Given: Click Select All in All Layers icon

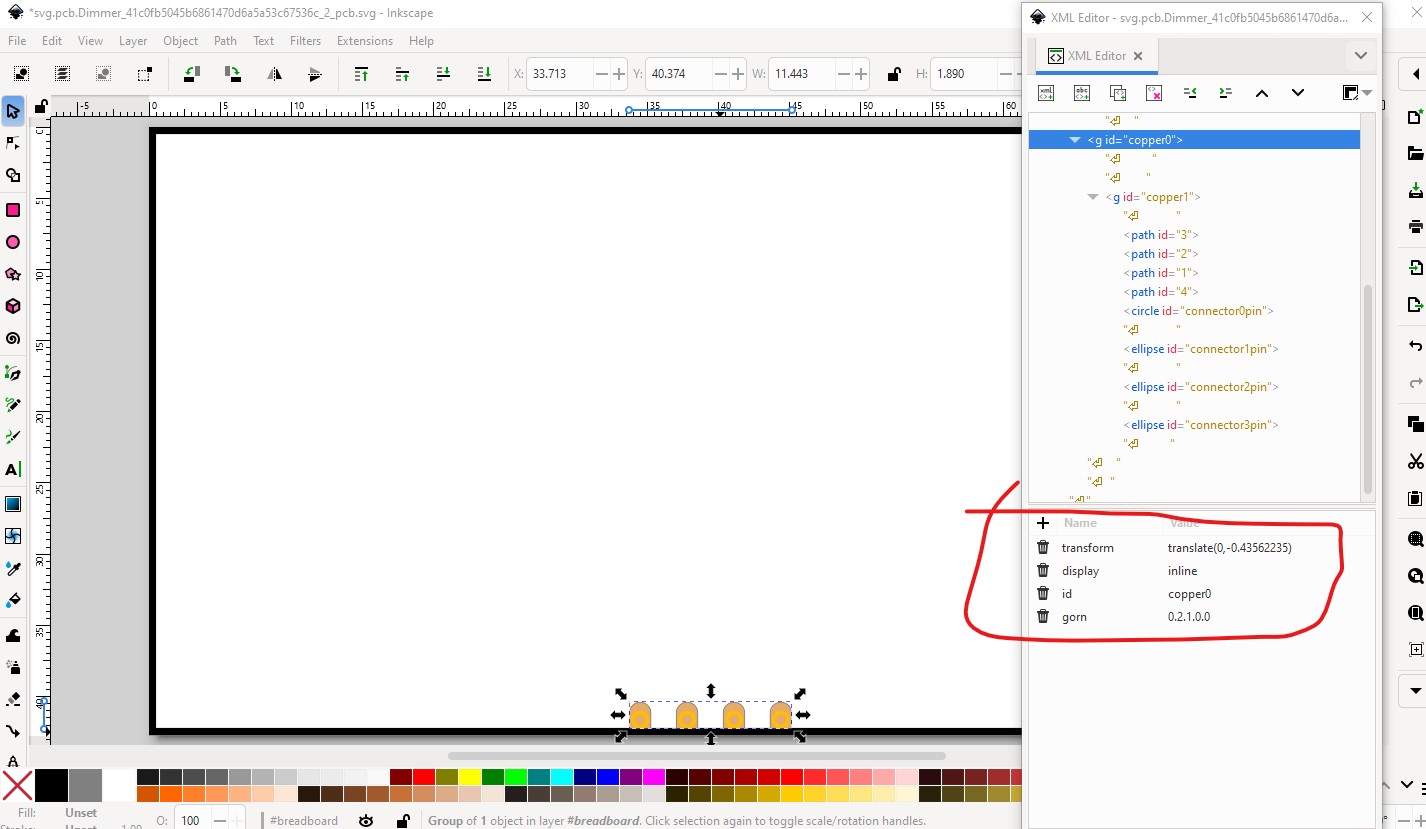Looking at the screenshot, I should click(x=62, y=74).
